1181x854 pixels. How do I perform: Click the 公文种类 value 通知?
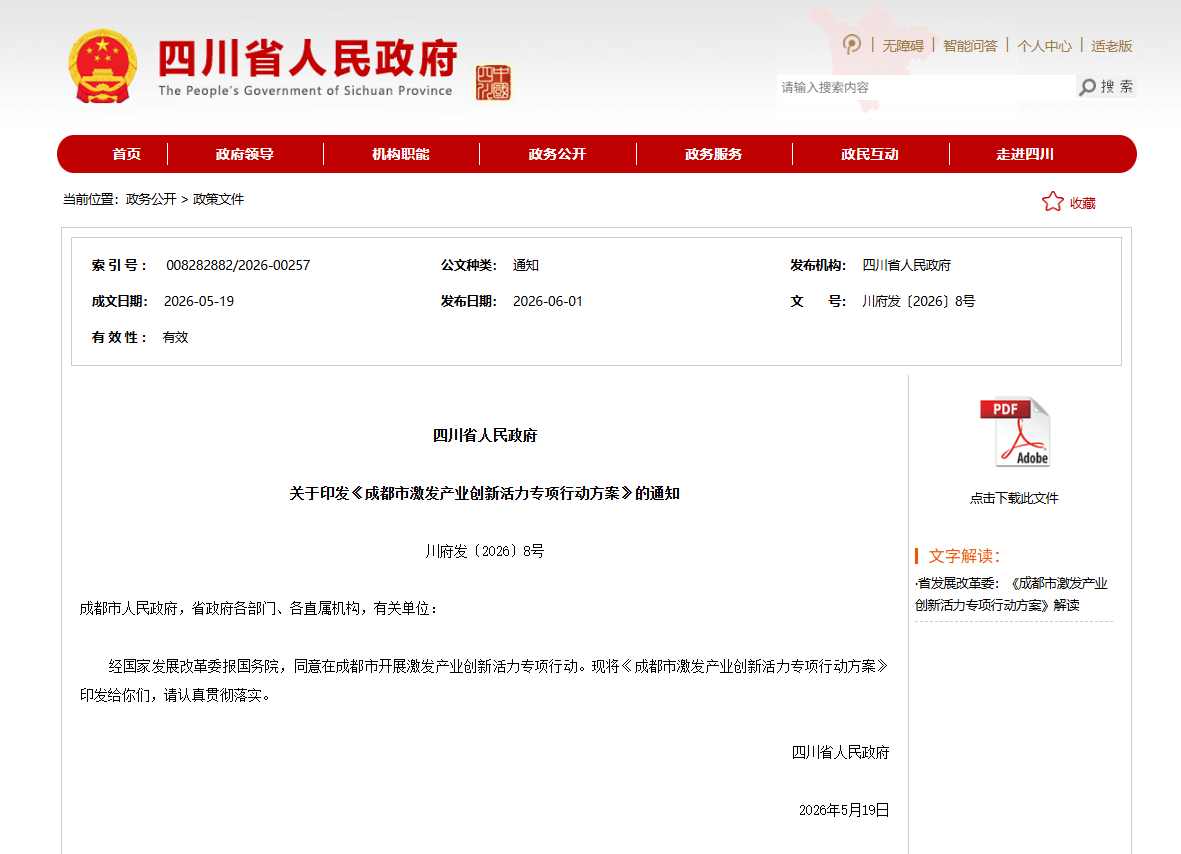point(526,265)
